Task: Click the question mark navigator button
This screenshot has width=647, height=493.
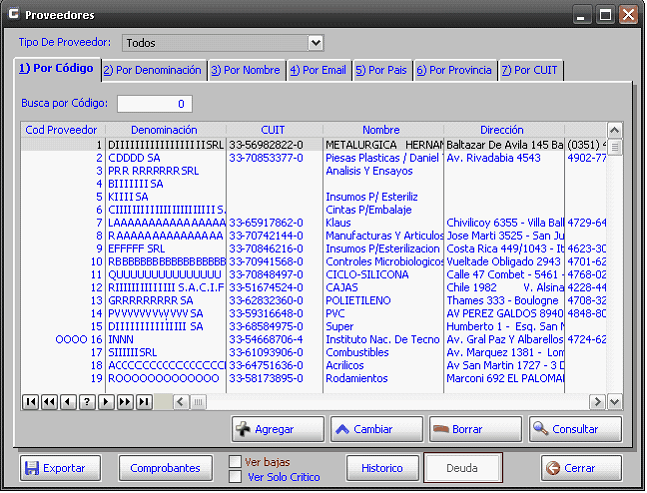Action: tap(87, 401)
